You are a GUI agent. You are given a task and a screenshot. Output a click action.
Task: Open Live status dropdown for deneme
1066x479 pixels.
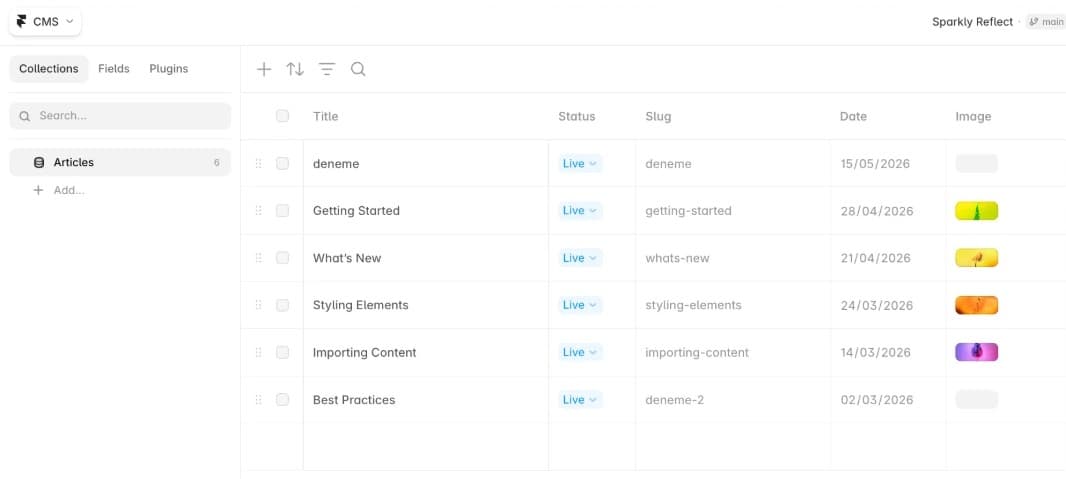580,164
